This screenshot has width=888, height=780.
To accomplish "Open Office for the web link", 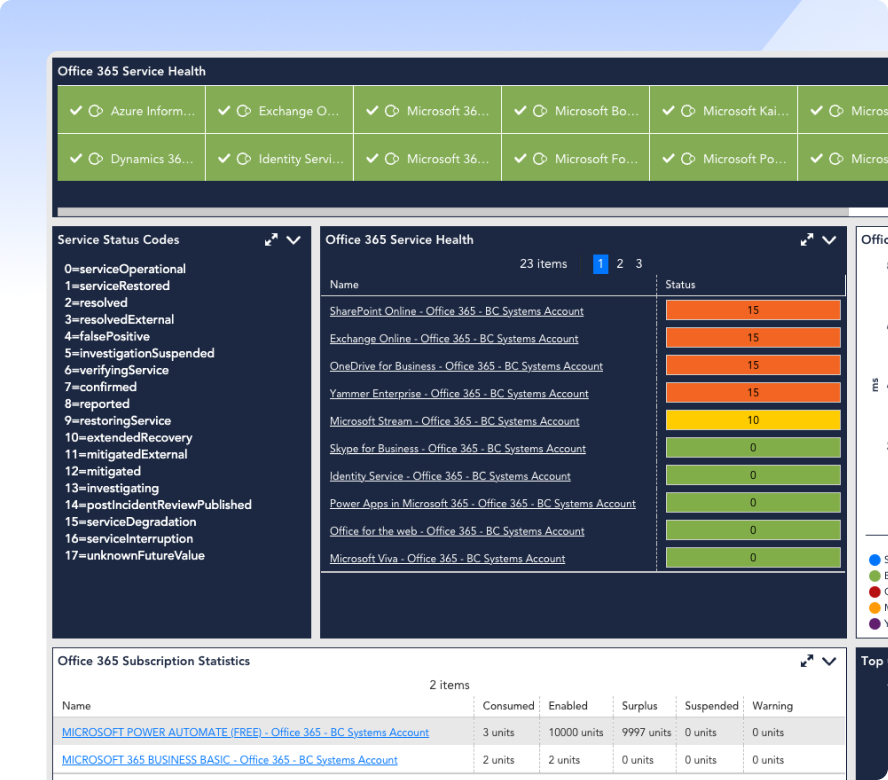I will (x=457, y=531).
